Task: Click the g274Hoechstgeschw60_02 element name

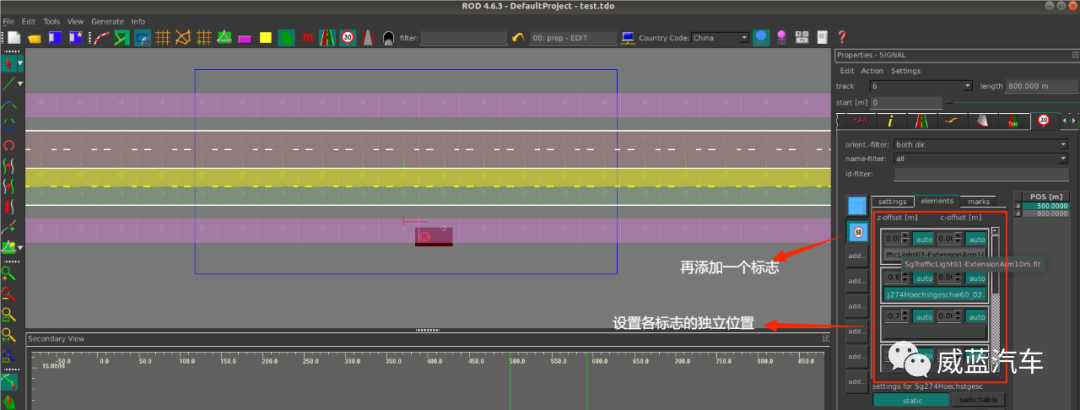Action: point(935,294)
